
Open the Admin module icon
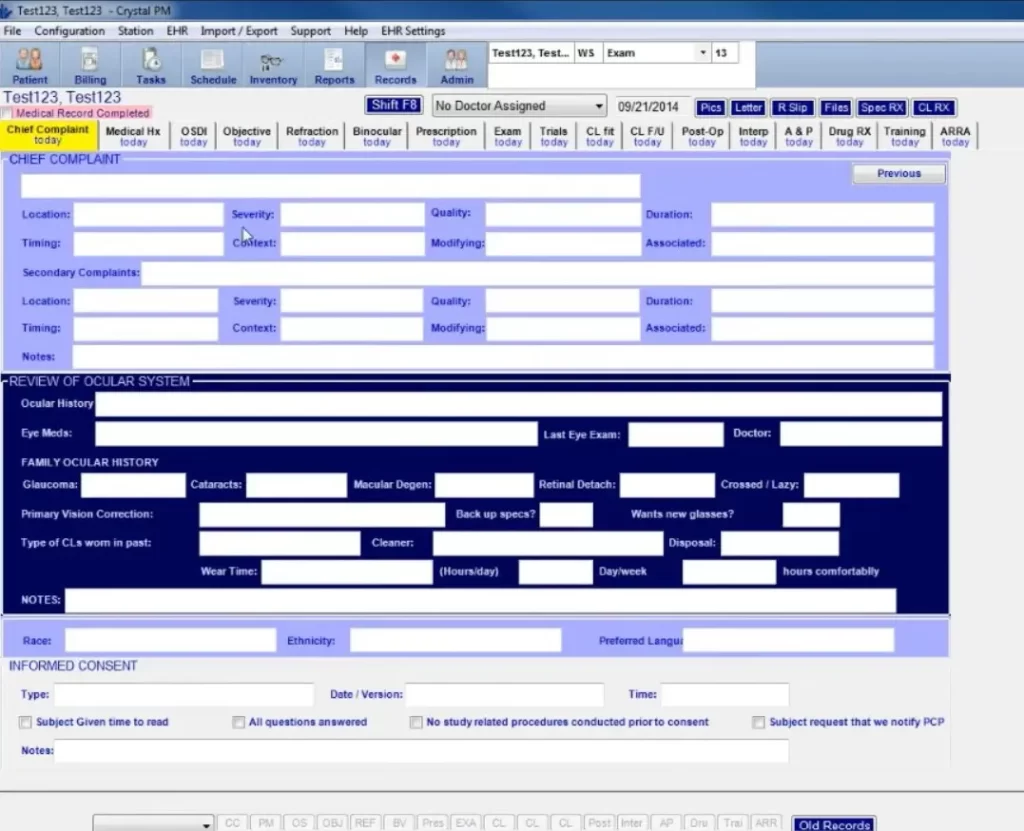click(456, 64)
